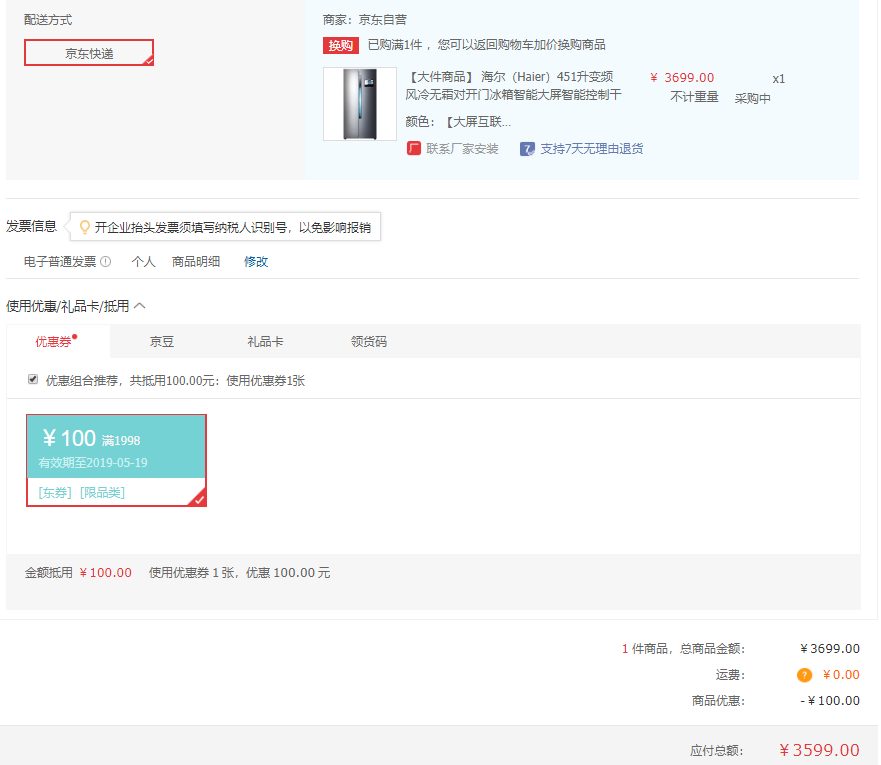Select the 京东快递 delivery option

(89, 53)
